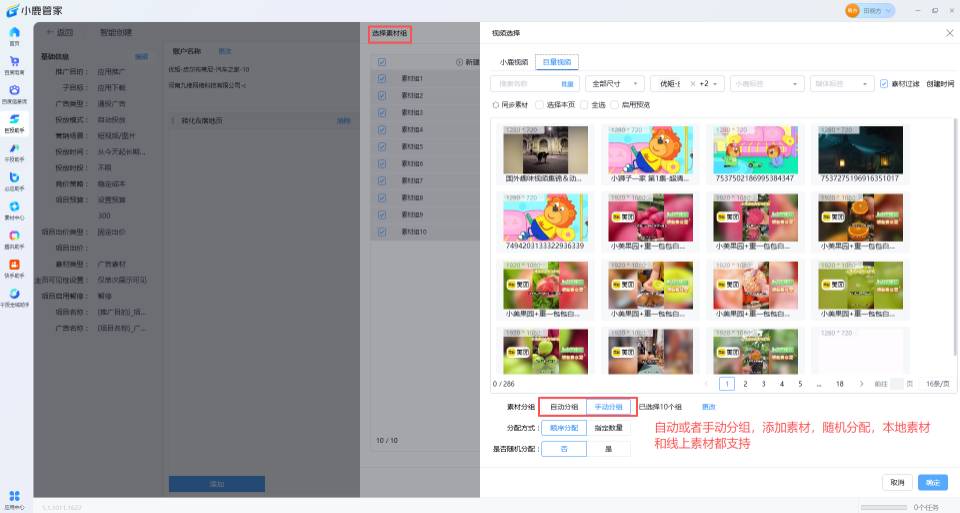
Task: Open the 快手助手 orange sidebar icon
Action: pyautogui.click(x=14, y=265)
